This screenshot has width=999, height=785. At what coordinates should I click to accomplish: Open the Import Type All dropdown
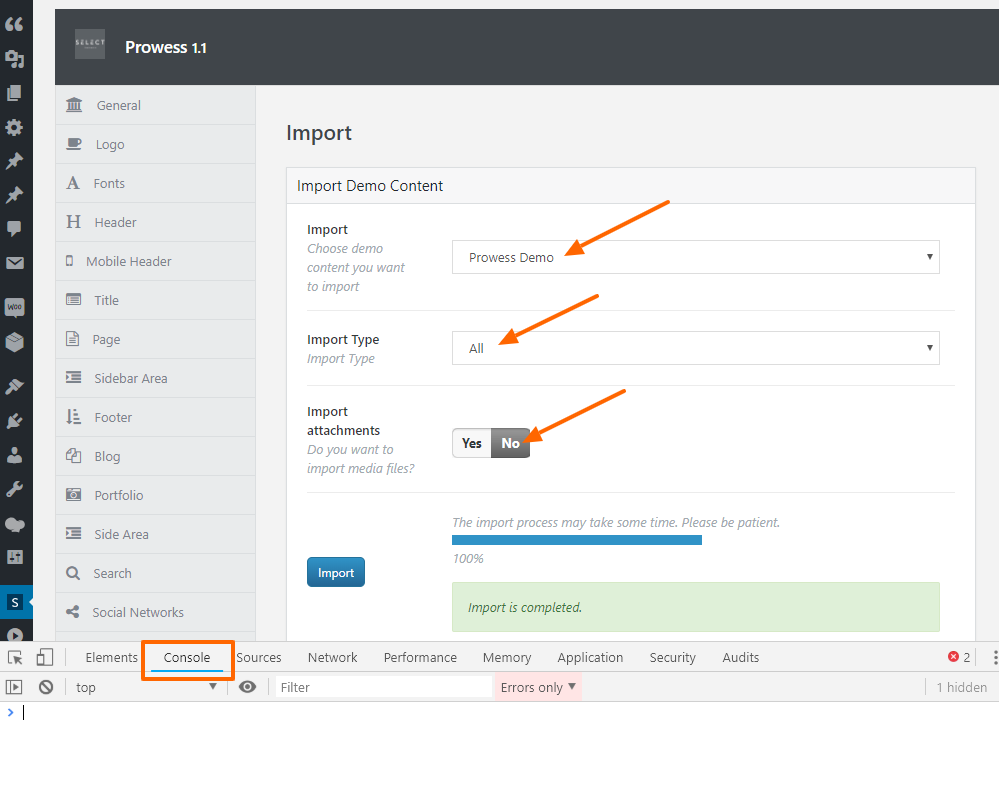point(696,348)
